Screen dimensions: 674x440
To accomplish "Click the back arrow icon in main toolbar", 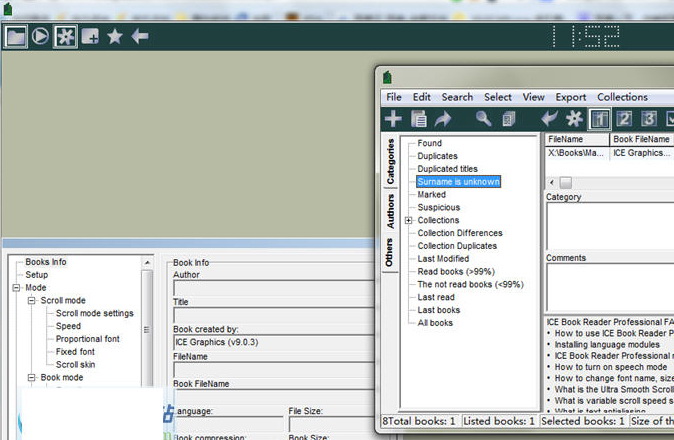I will (140, 37).
